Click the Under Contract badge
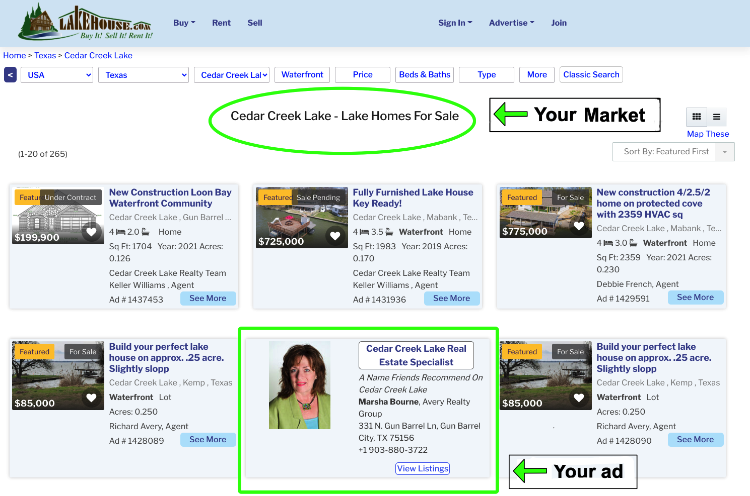This screenshot has height=496, width=750. 70,197
